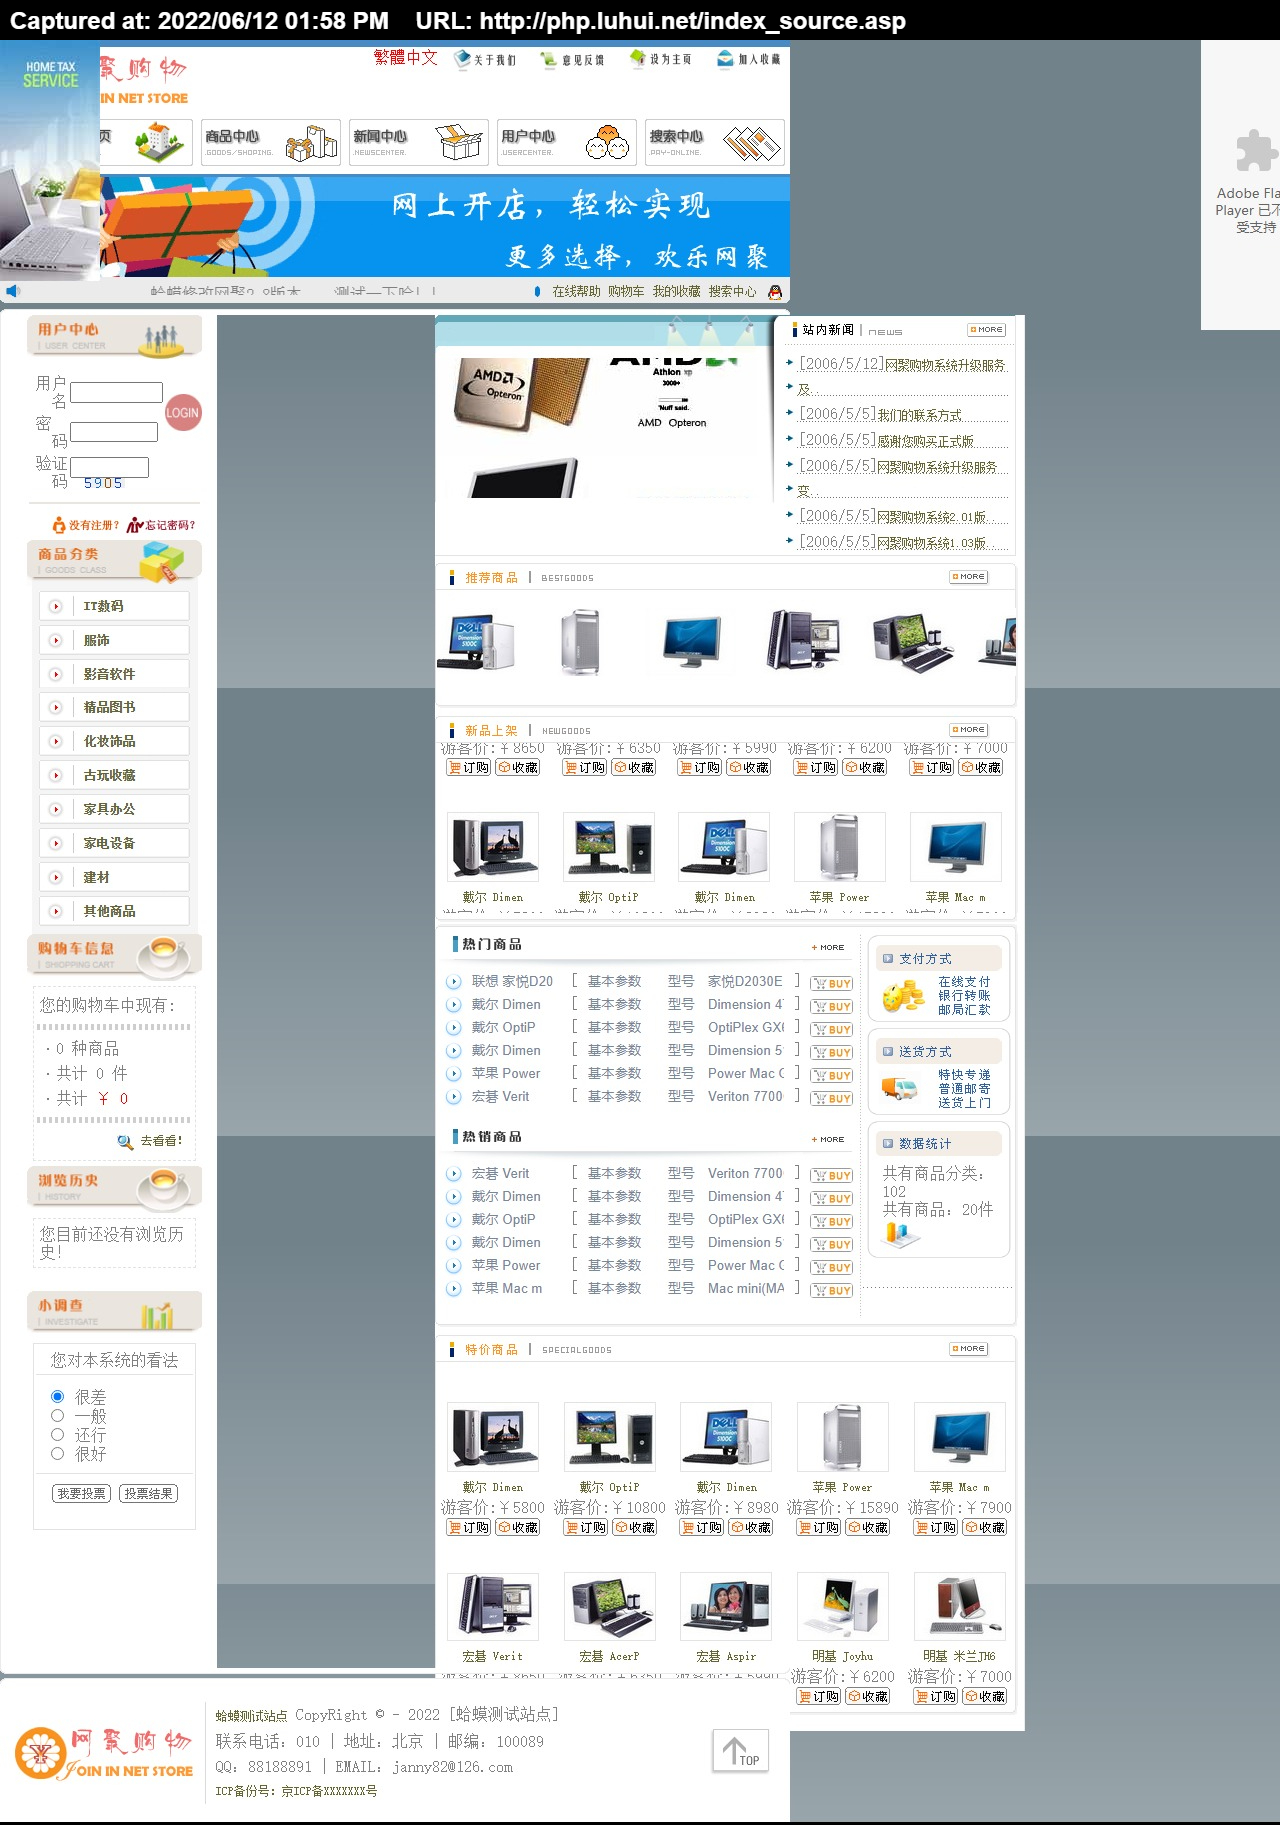Viewport: 1280px width, 1825px height.
Task: Click BUY for Mac mini row in 热销商品
Action: [831, 1291]
